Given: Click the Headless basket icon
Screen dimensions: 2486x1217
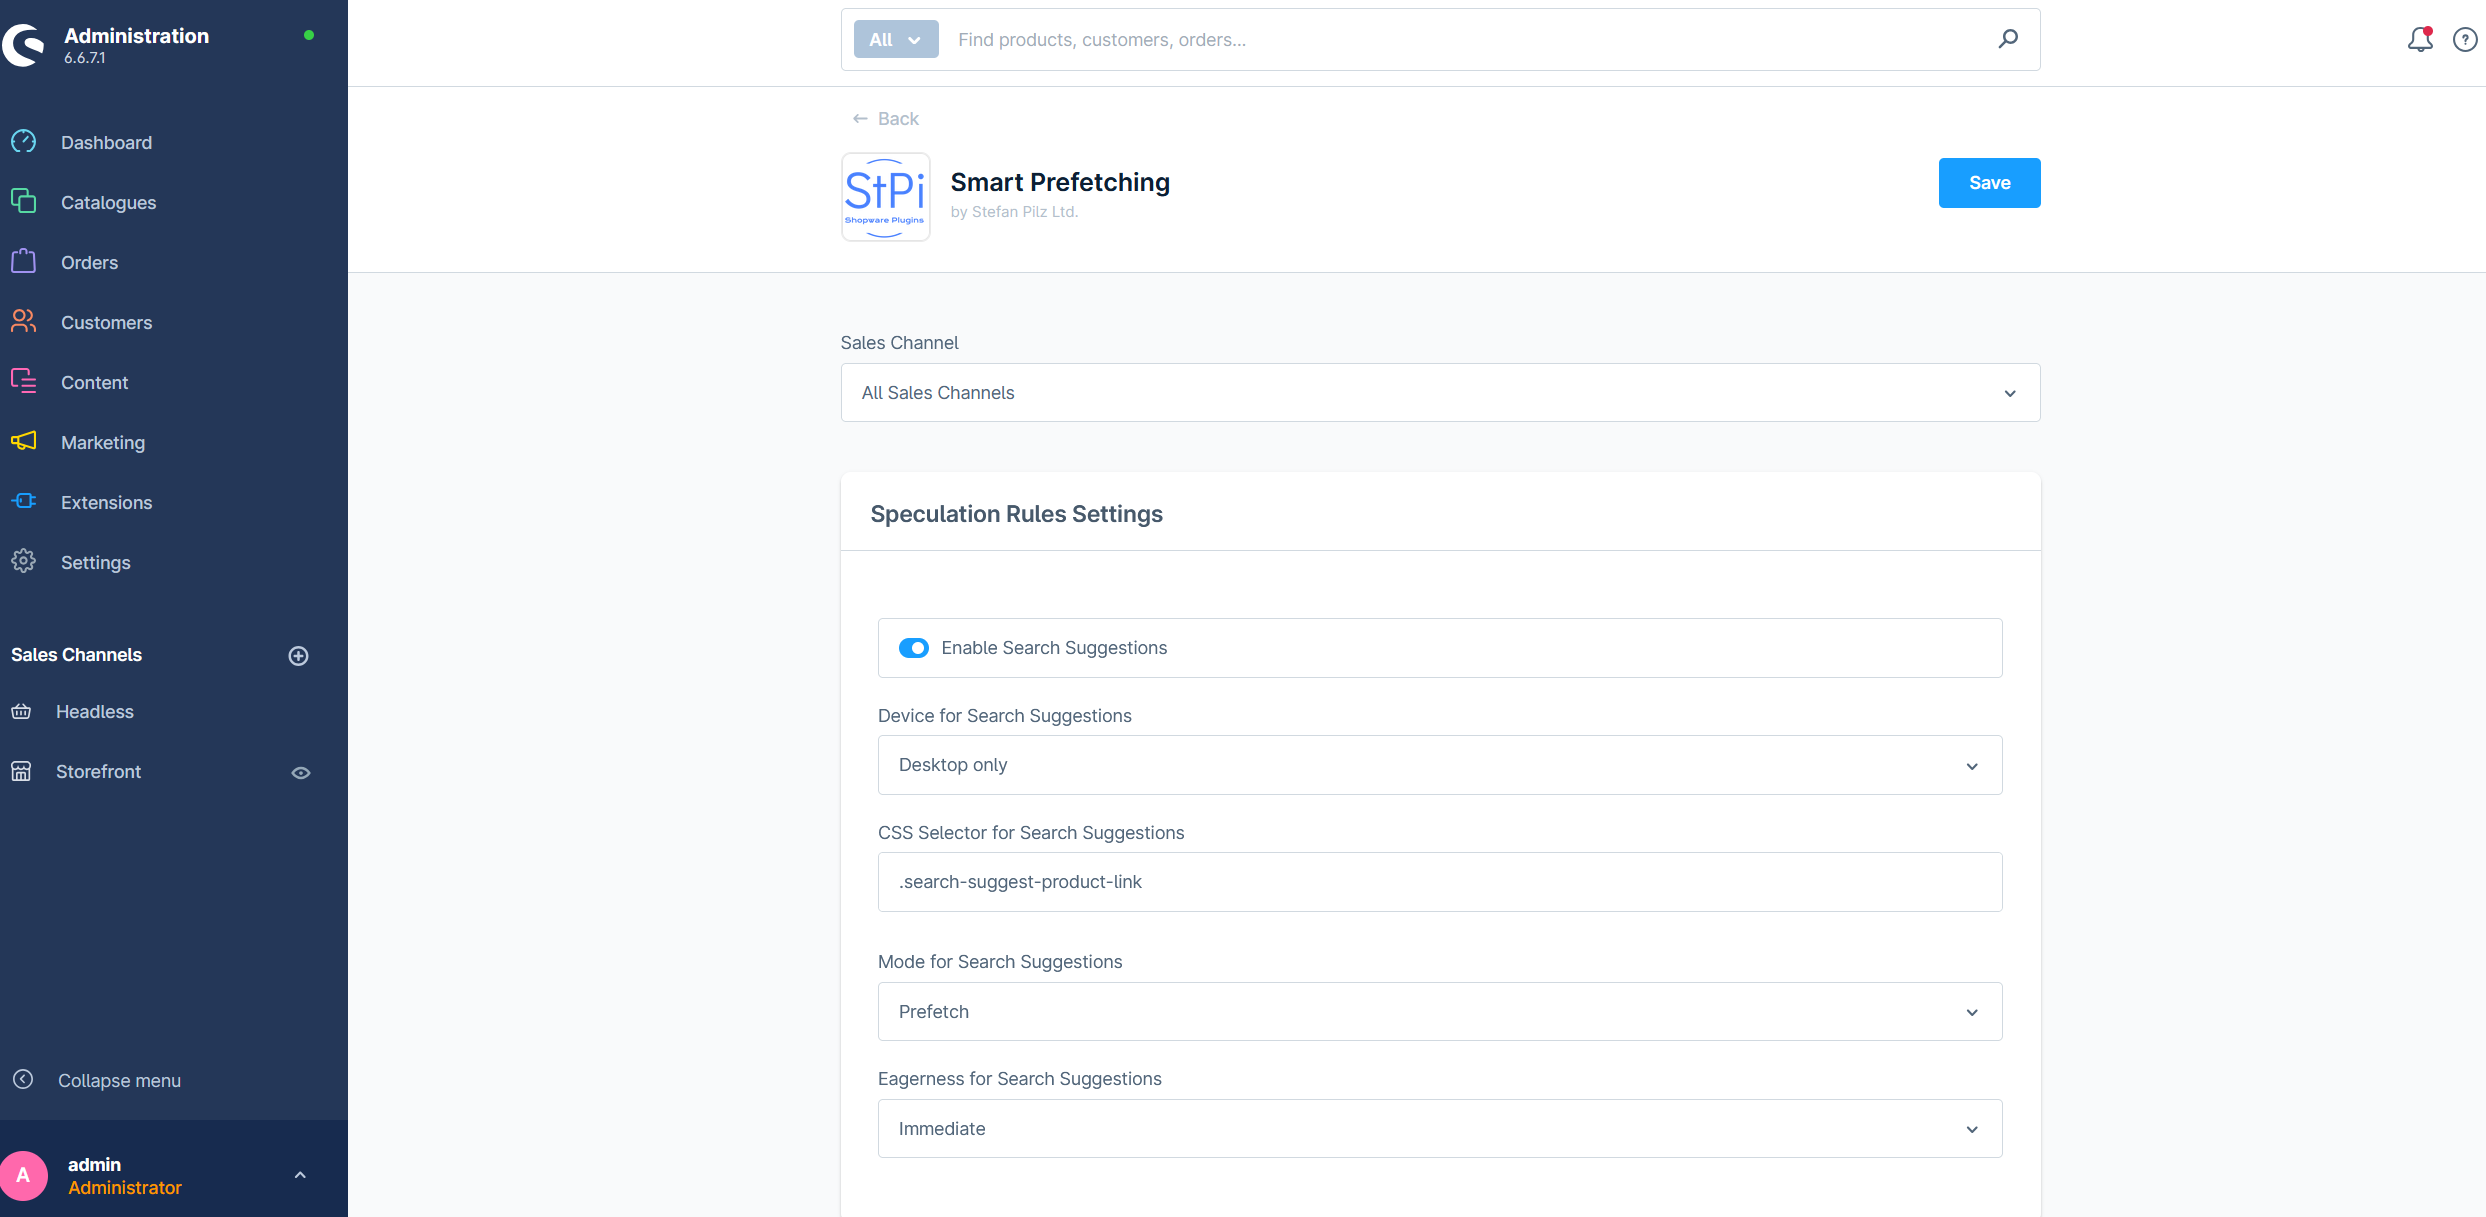Looking at the screenshot, I should [21, 712].
